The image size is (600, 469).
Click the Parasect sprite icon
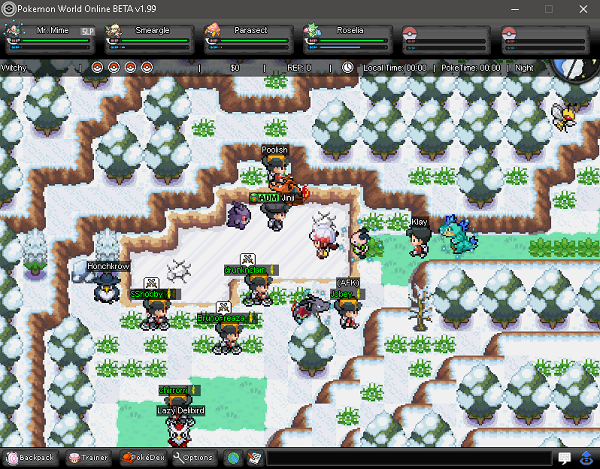(212, 31)
